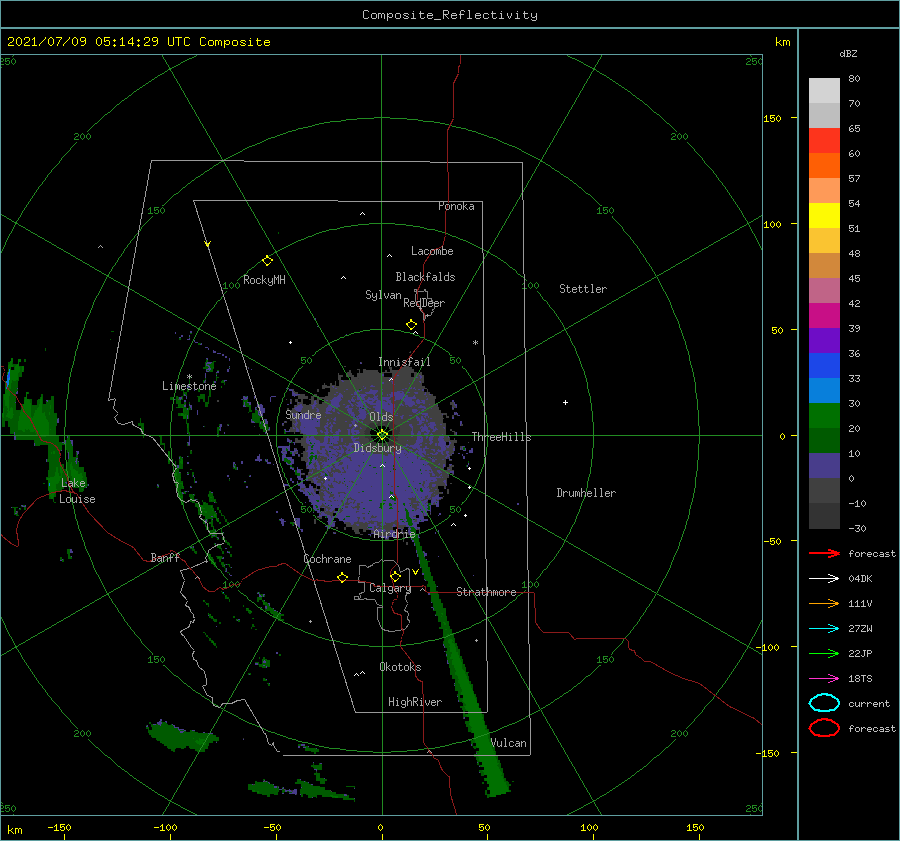Click the Sundre label
The height and width of the screenshot is (841, 900).
click(303, 414)
